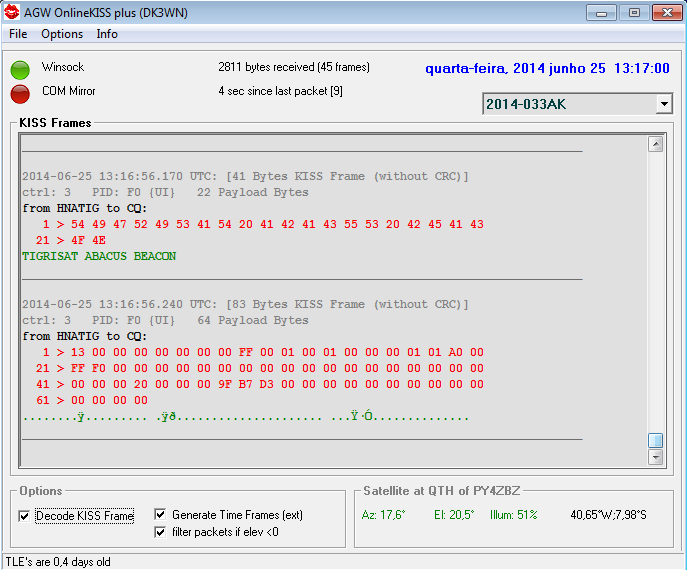Click hex row starting FF F0 00
The image size is (687, 570).
(259, 368)
